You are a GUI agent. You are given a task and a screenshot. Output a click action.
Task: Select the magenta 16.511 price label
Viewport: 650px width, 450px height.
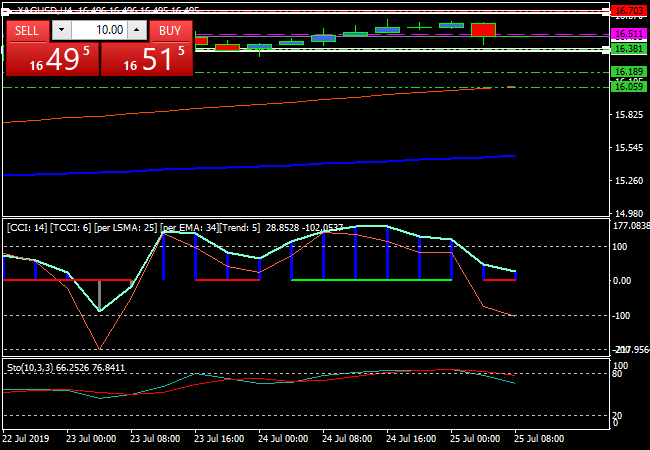[627, 34]
